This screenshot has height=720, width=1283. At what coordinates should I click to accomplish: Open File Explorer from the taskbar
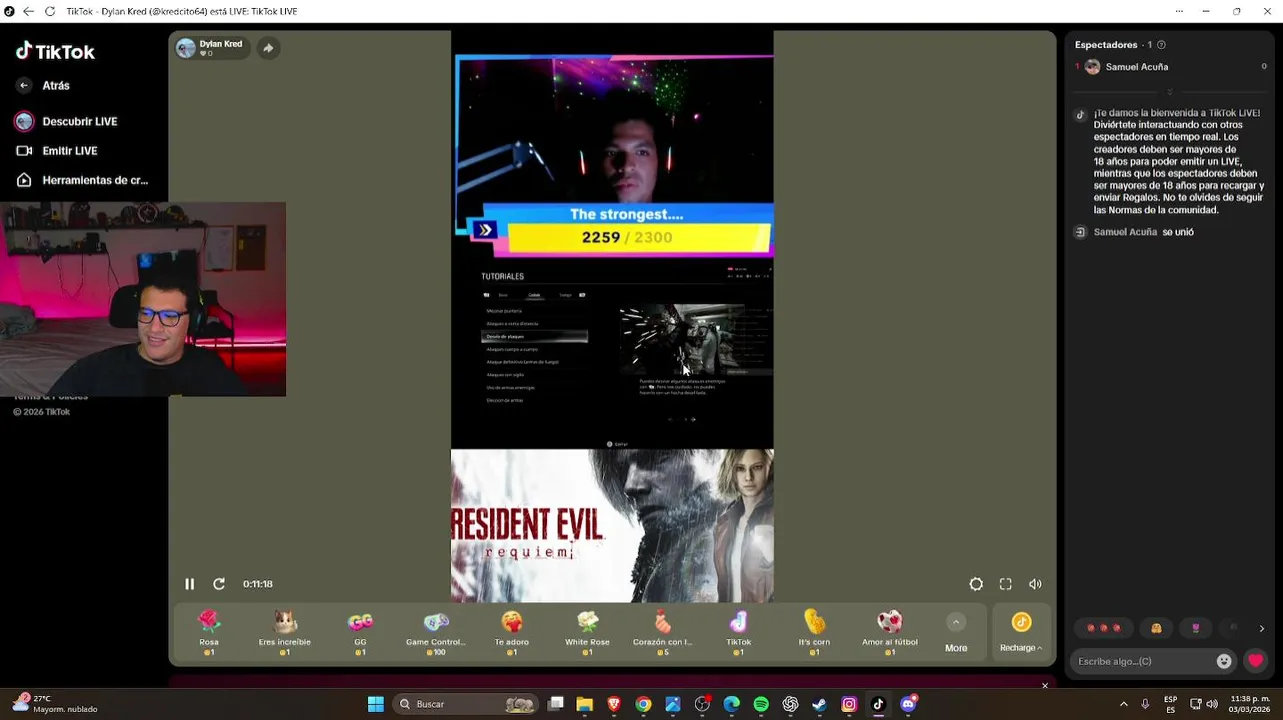[x=585, y=704]
